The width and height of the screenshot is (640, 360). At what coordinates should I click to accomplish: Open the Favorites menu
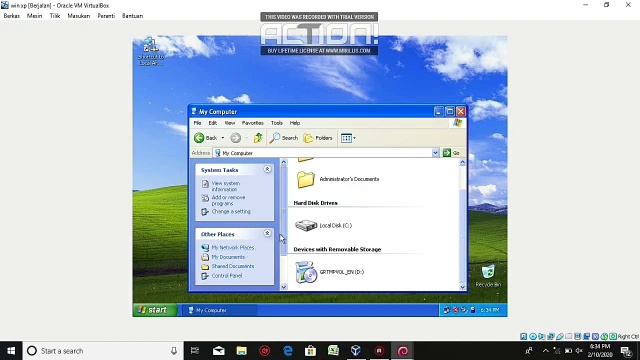tap(253, 123)
